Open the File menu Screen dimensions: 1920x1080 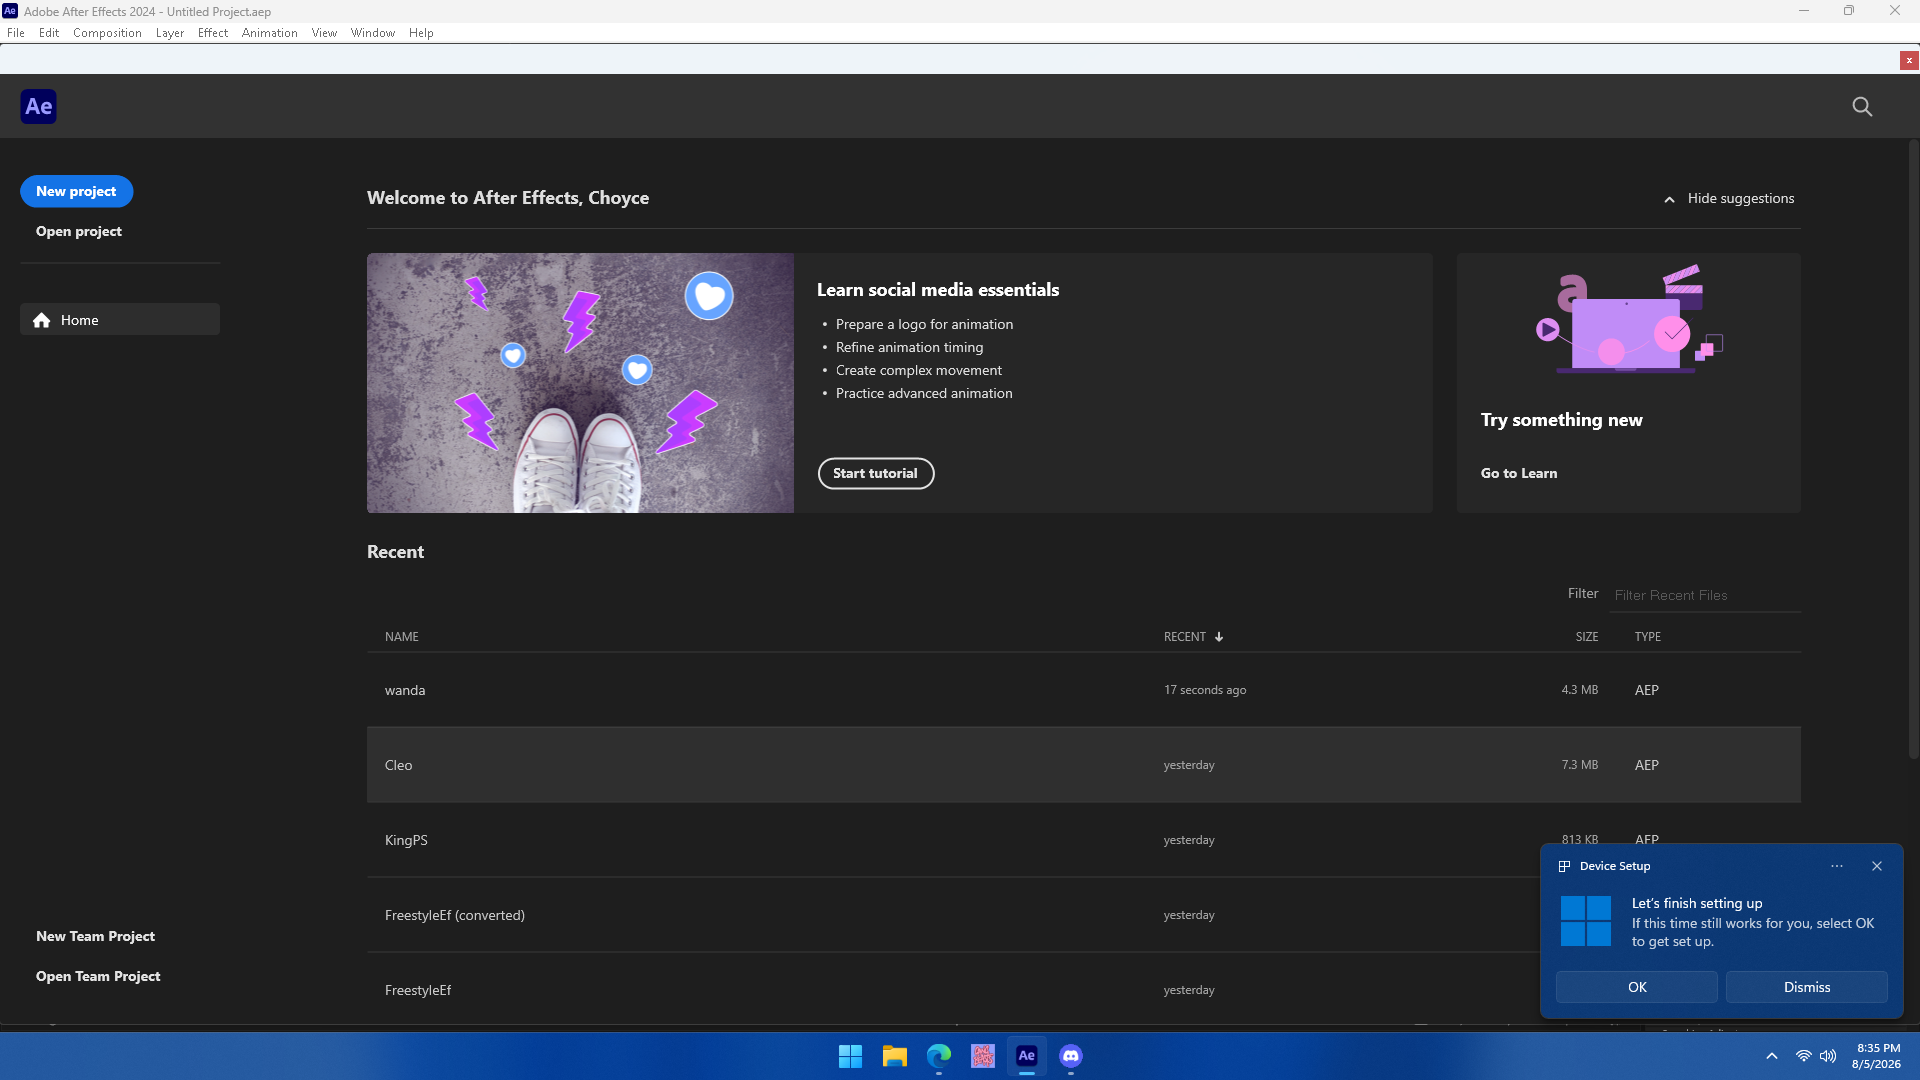click(x=16, y=33)
